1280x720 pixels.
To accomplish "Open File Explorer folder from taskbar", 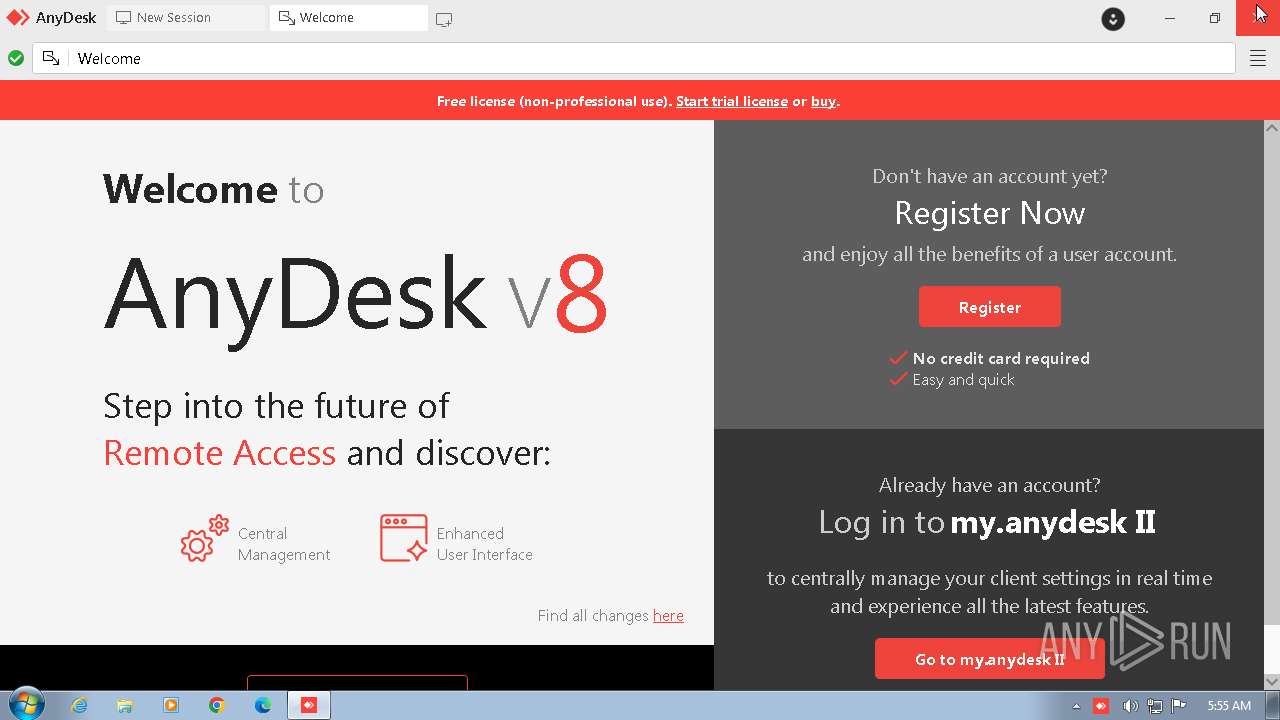I will tap(125, 705).
